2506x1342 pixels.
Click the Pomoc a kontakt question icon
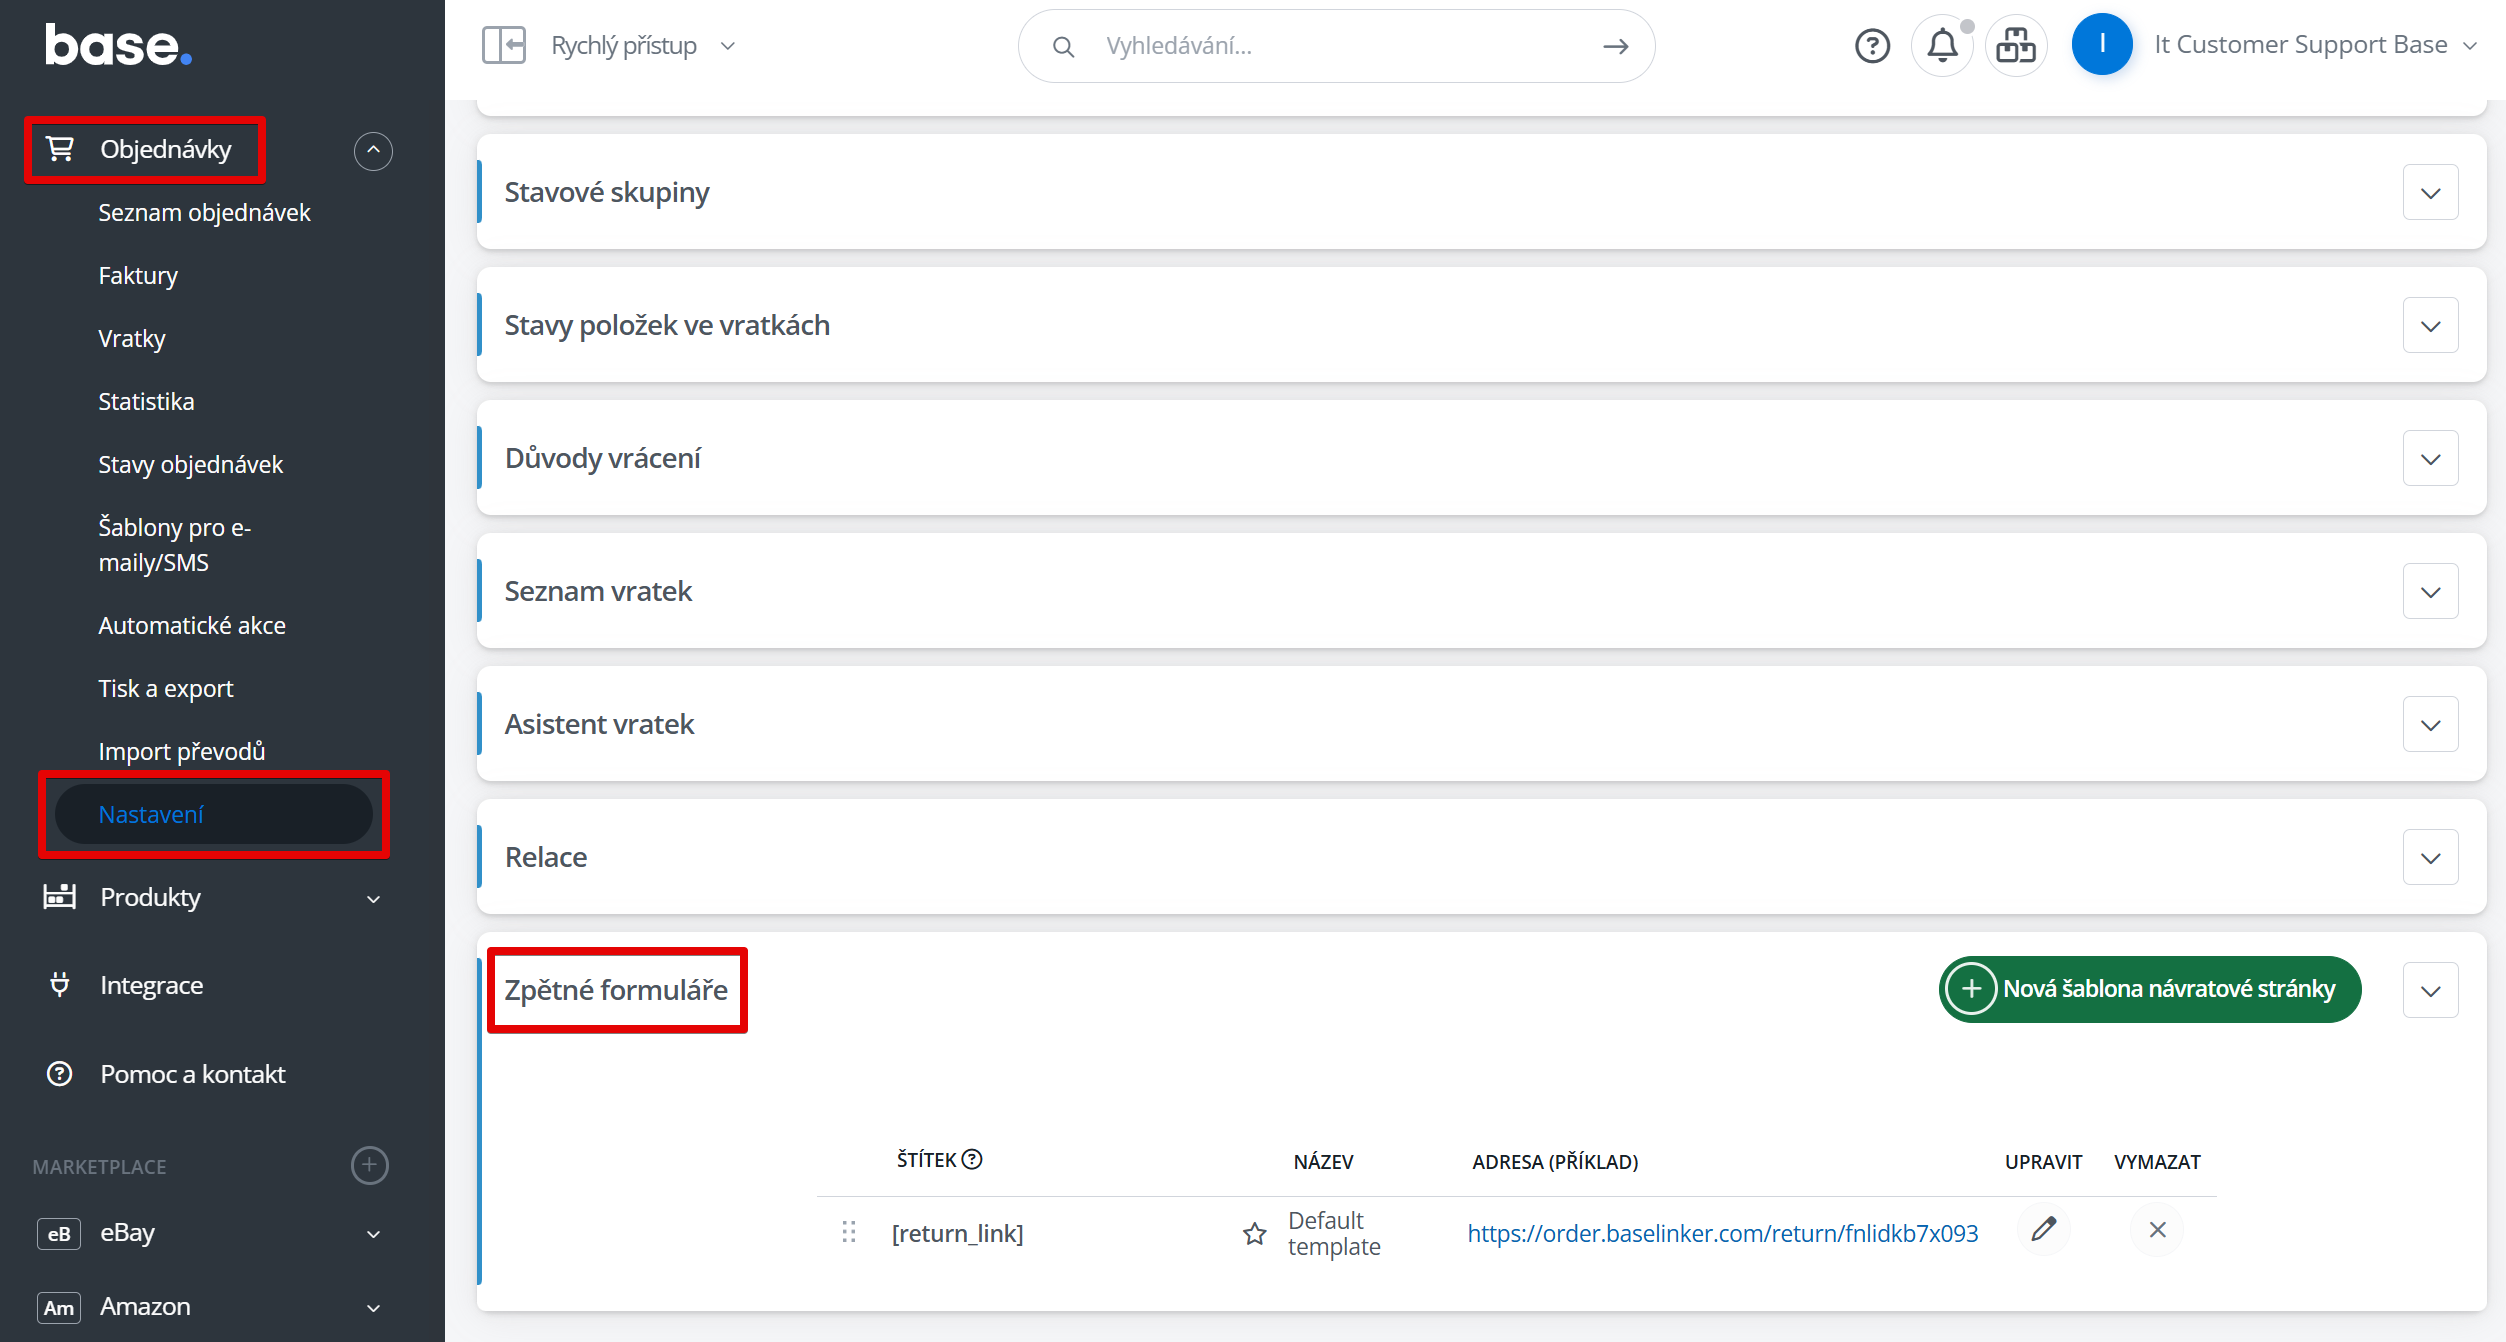pyautogui.click(x=60, y=1074)
